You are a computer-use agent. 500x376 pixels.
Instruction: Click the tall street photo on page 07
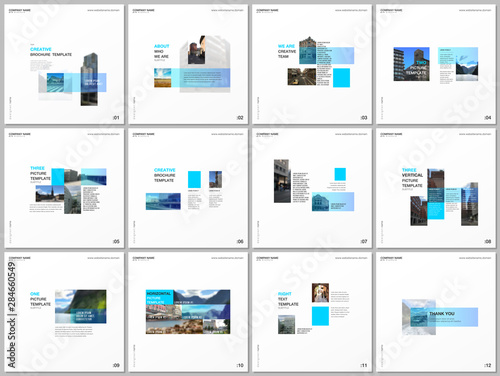click(282, 181)
